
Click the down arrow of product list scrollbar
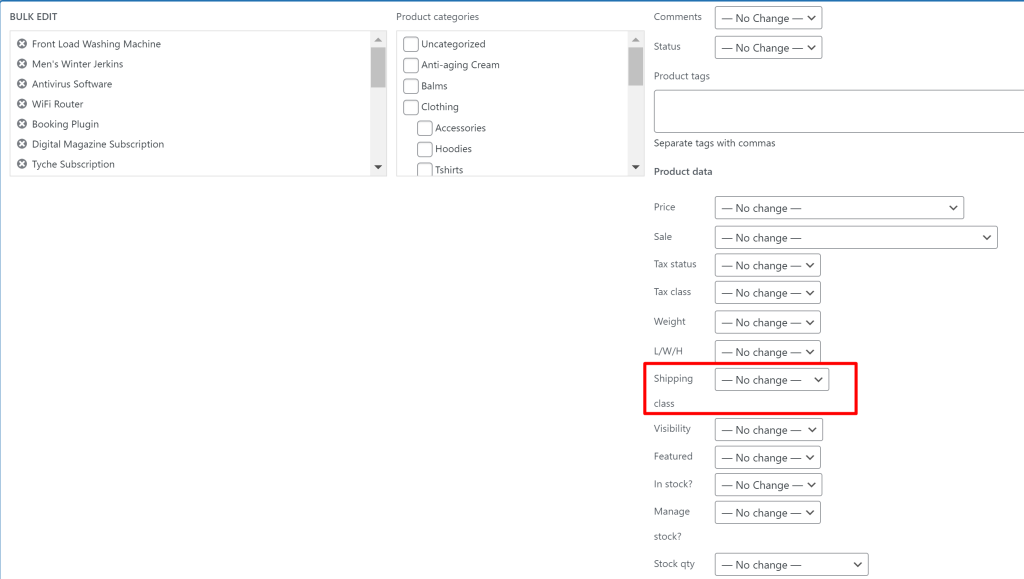click(378, 167)
